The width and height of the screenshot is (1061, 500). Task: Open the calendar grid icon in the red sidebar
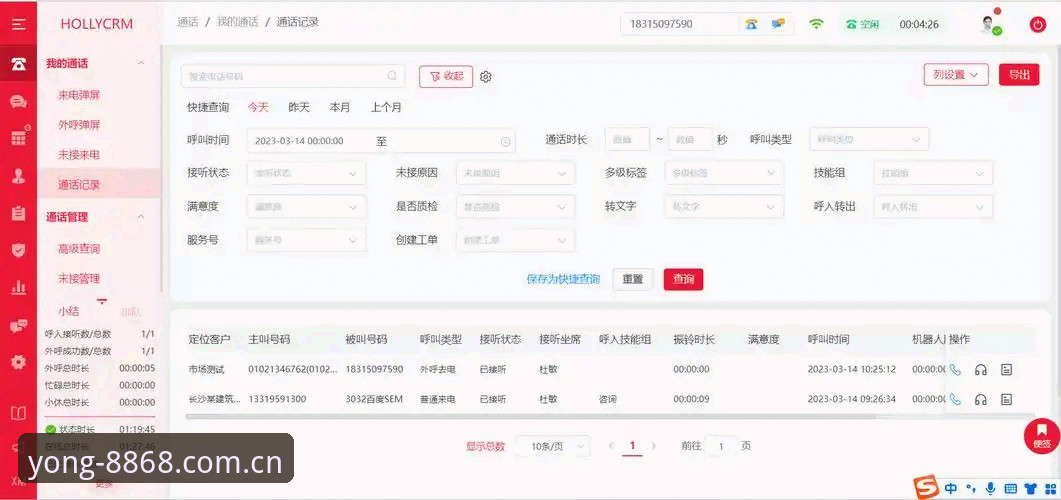coord(18,138)
